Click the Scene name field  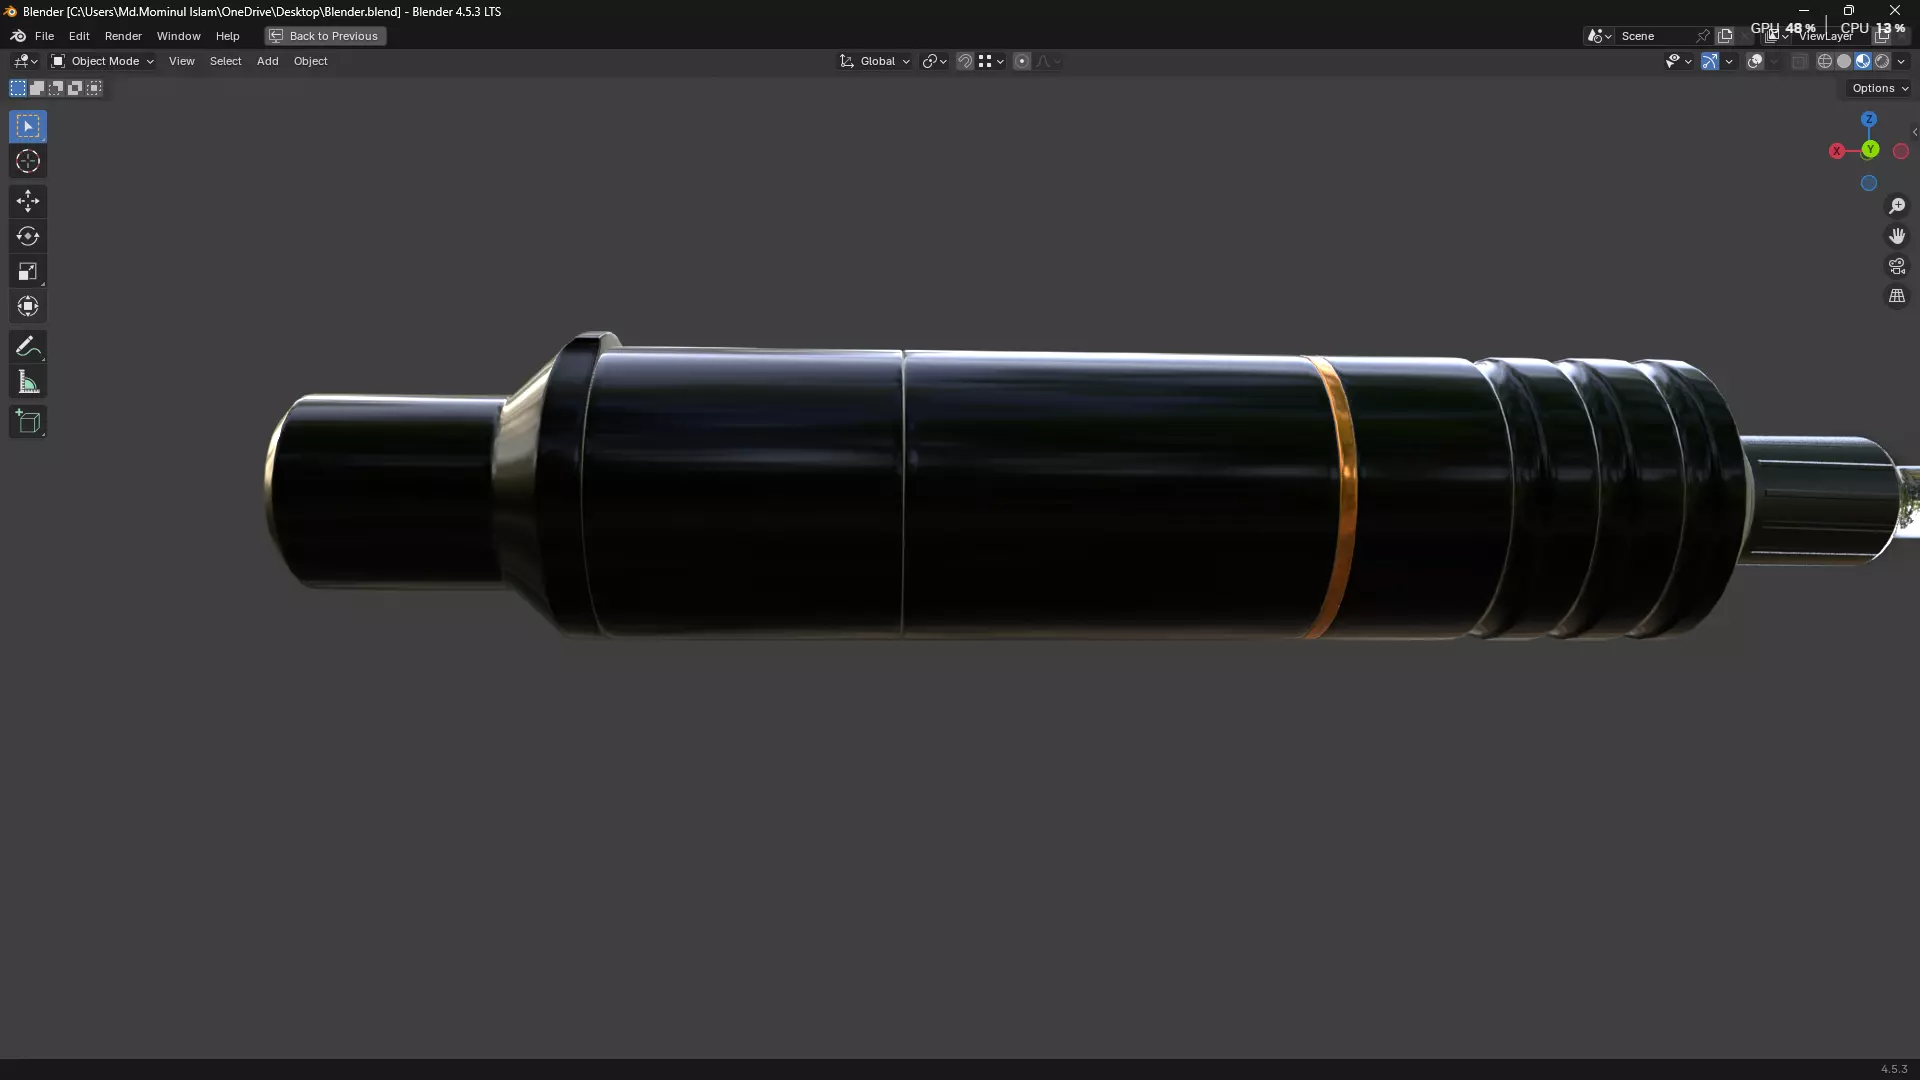1656,36
